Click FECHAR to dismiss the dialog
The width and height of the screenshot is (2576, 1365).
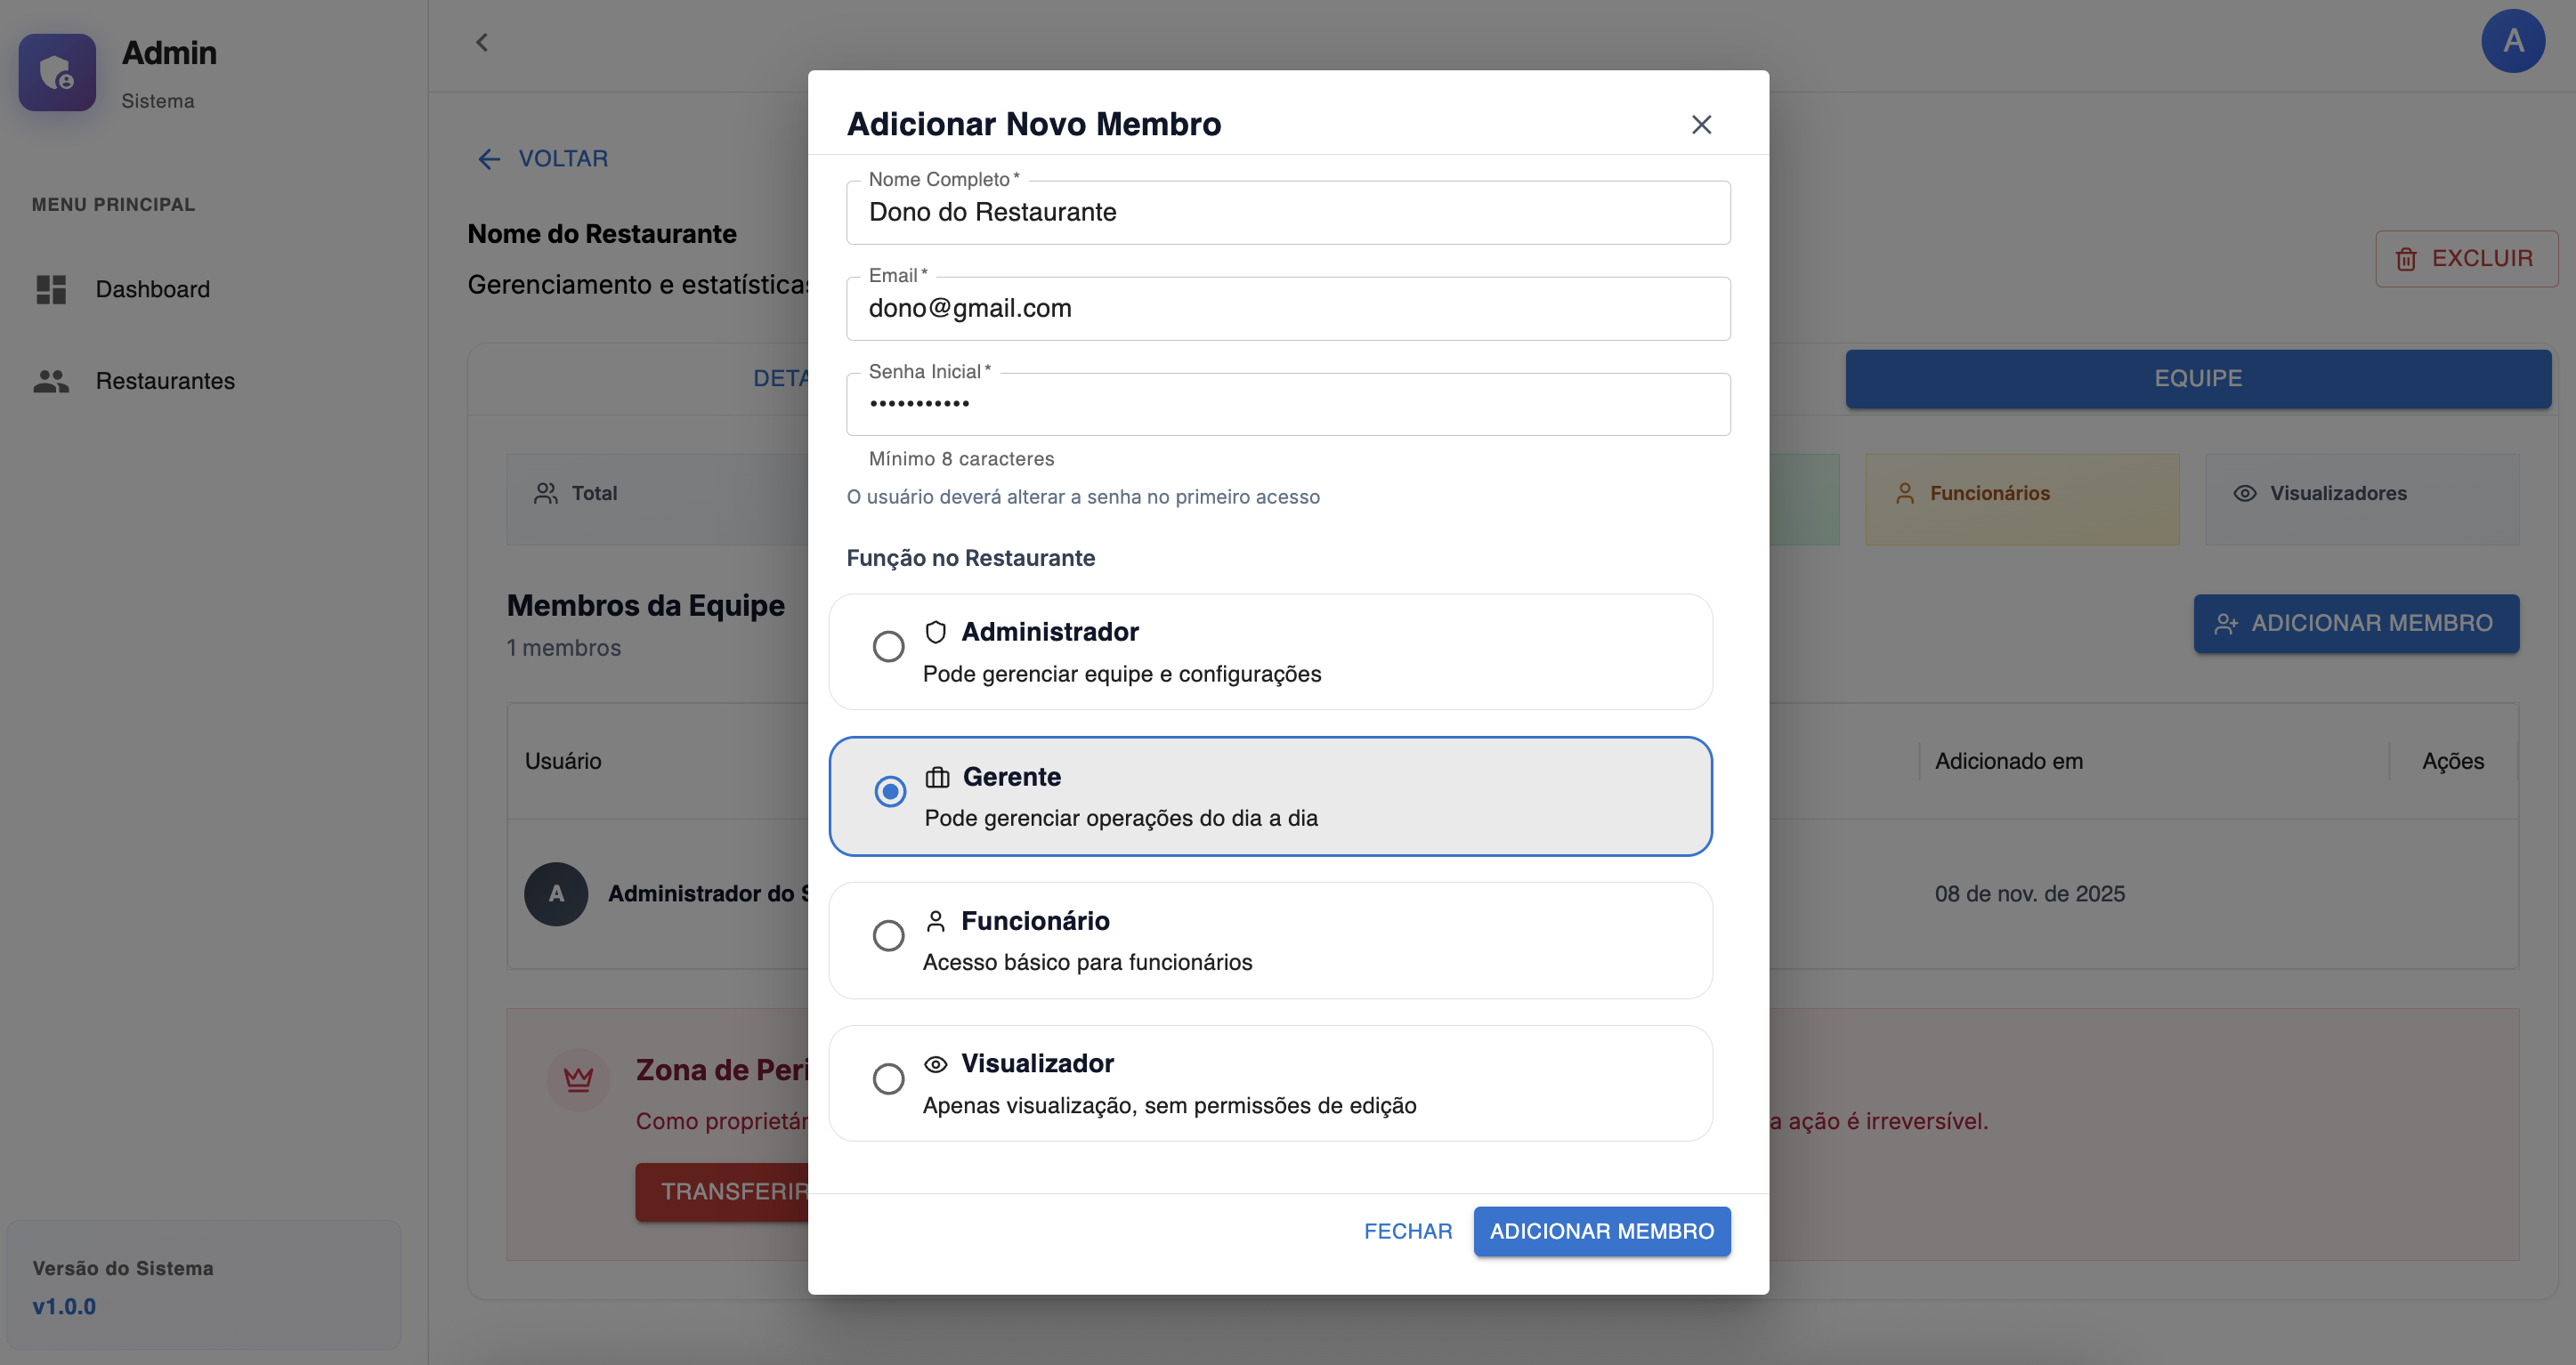[1407, 1231]
